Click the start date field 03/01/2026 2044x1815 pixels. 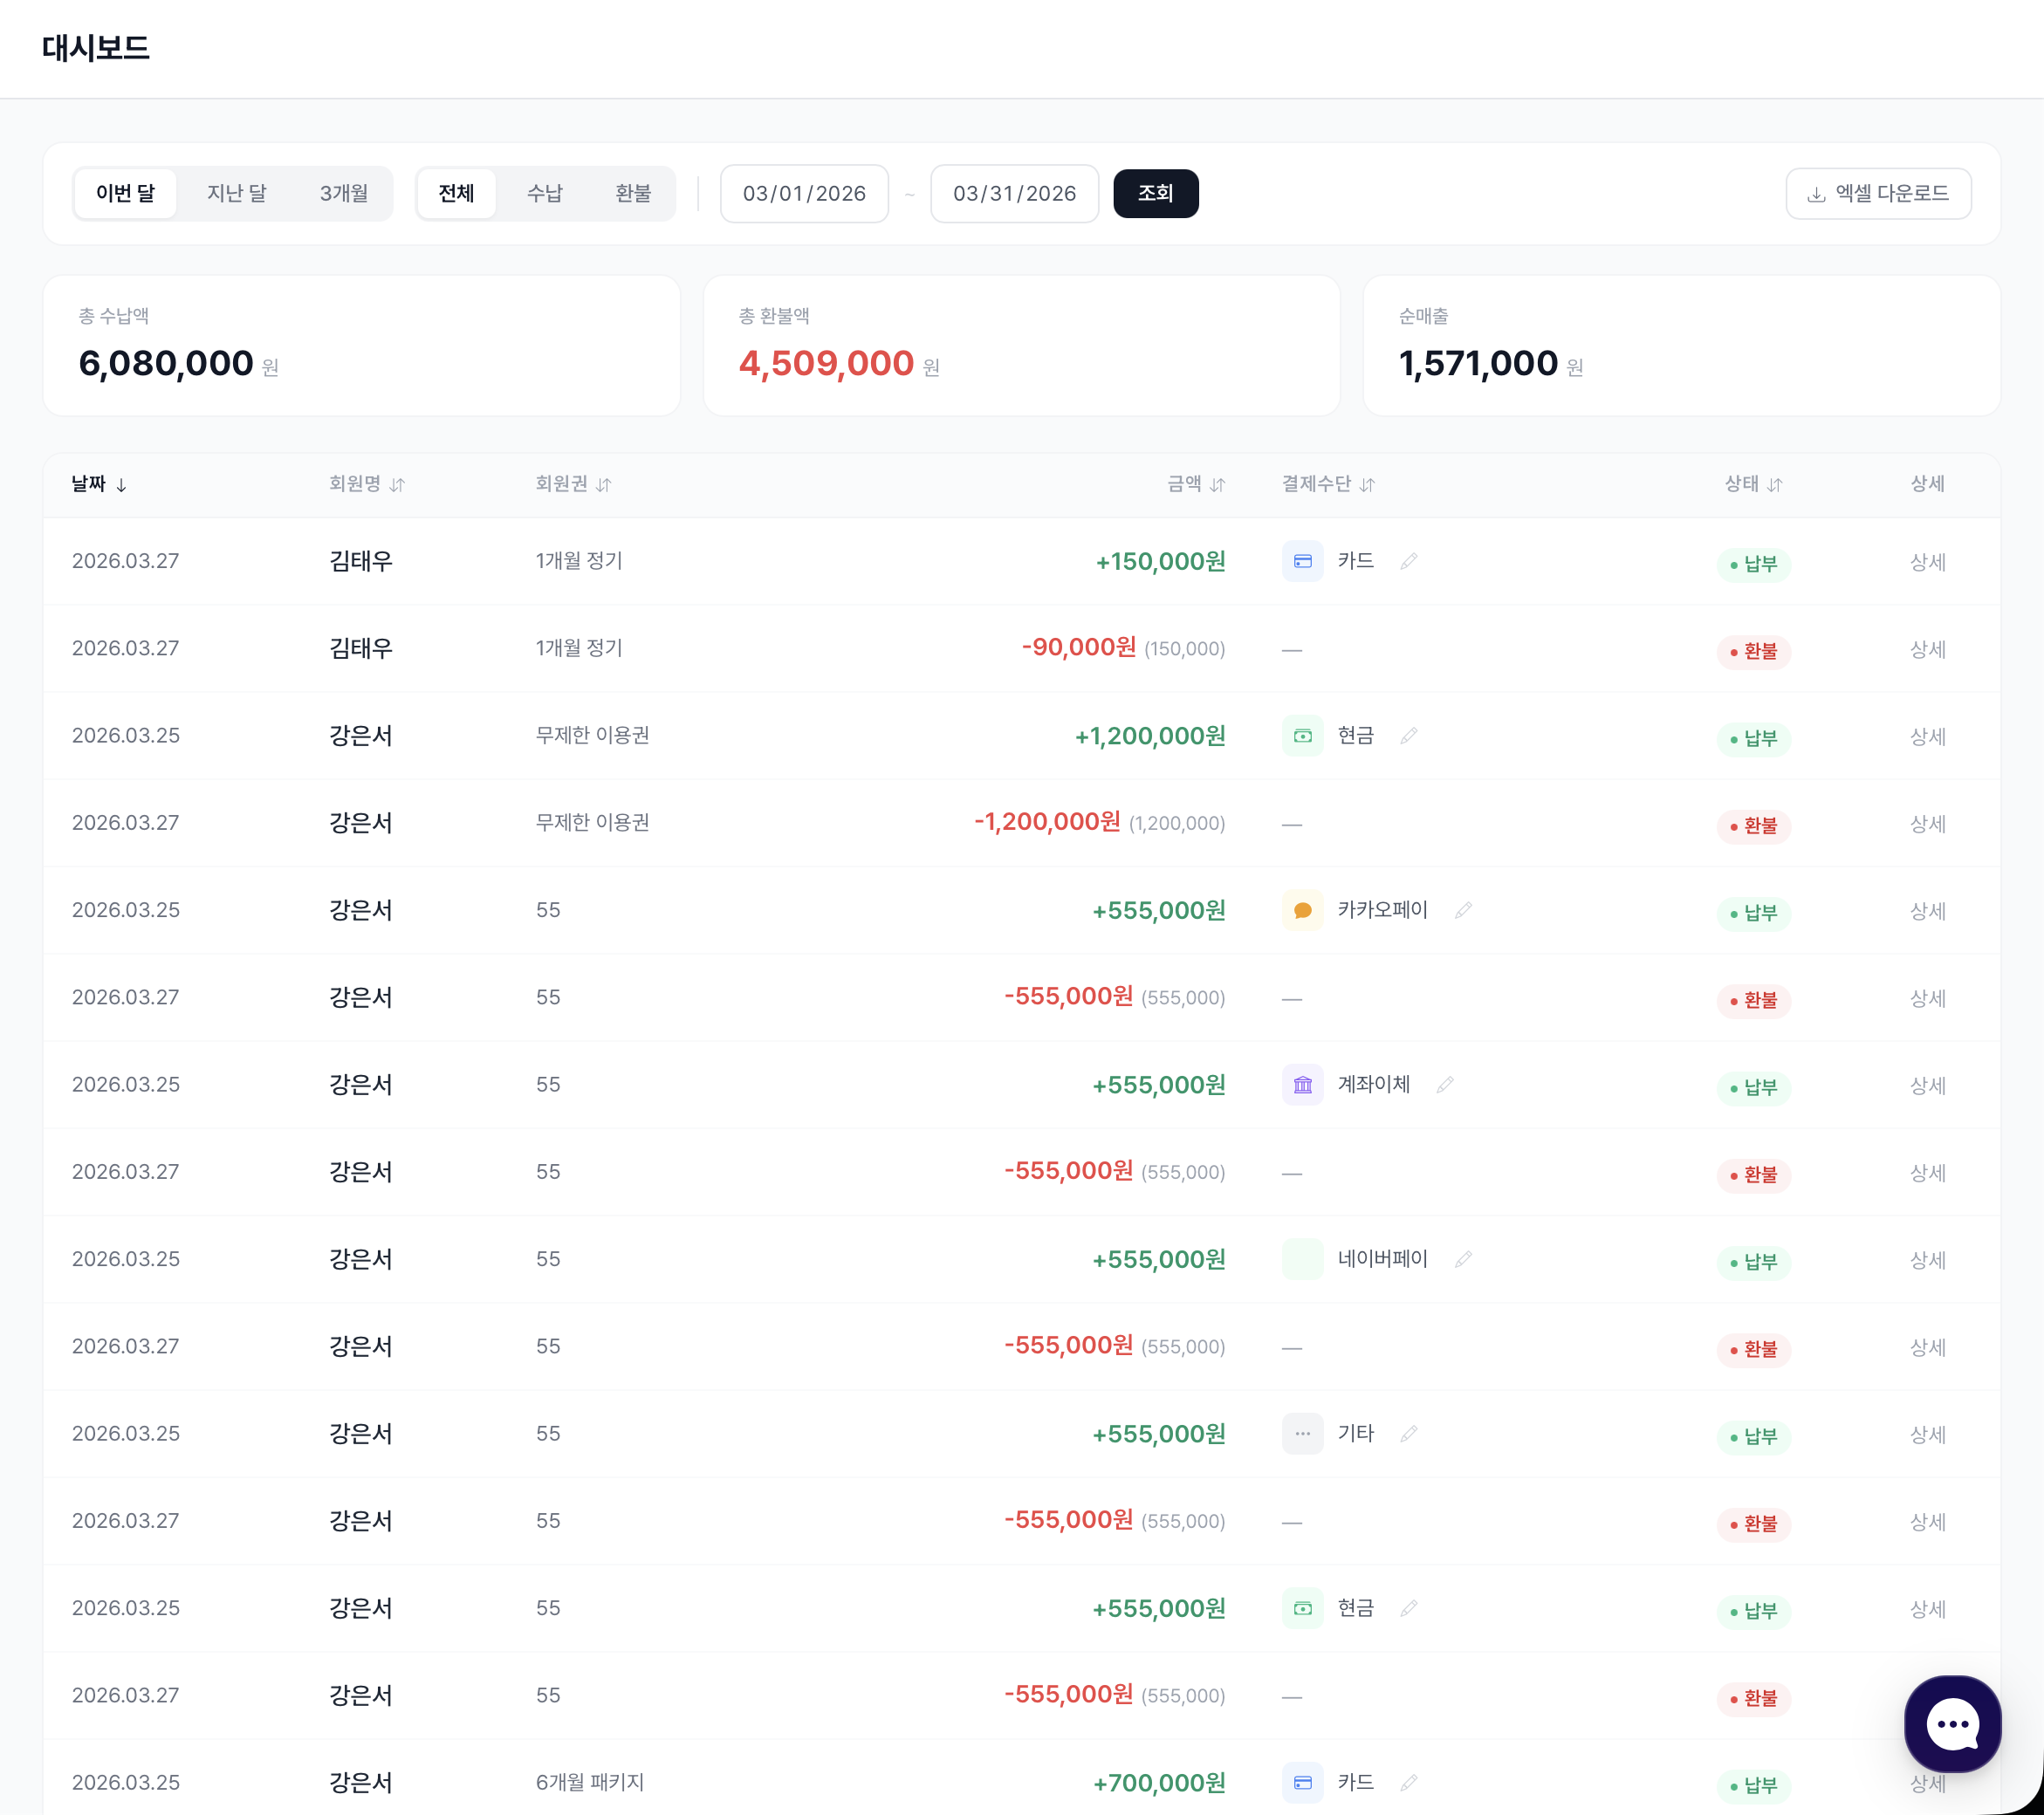(x=804, y=193)
